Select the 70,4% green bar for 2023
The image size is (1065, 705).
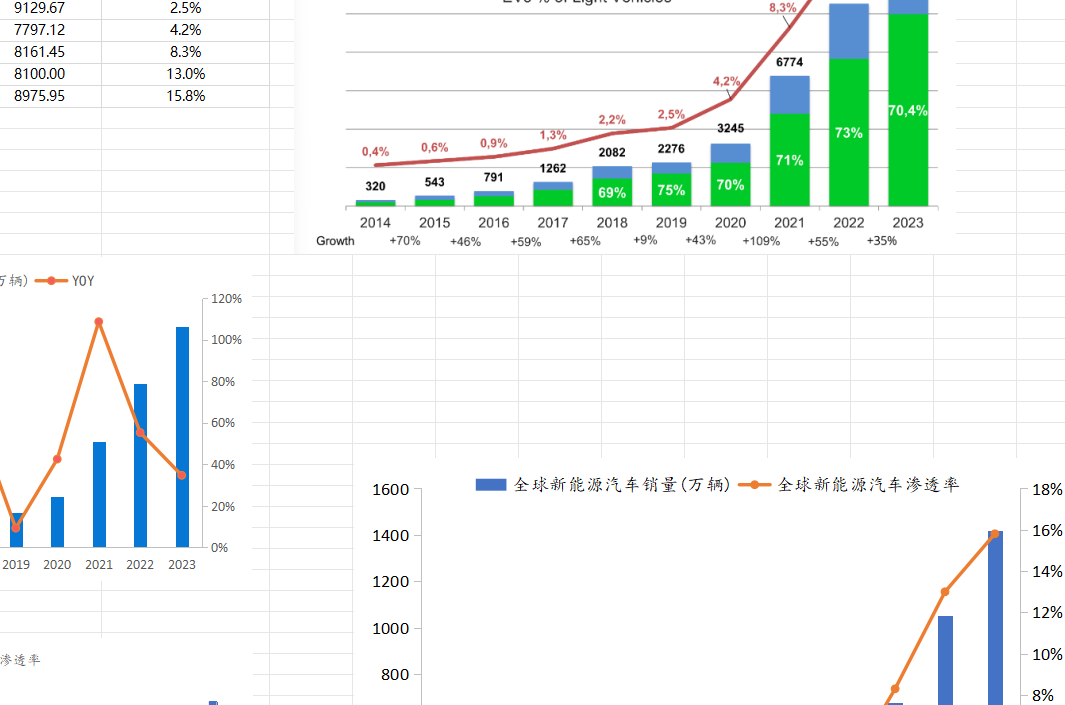pos(907,110)
